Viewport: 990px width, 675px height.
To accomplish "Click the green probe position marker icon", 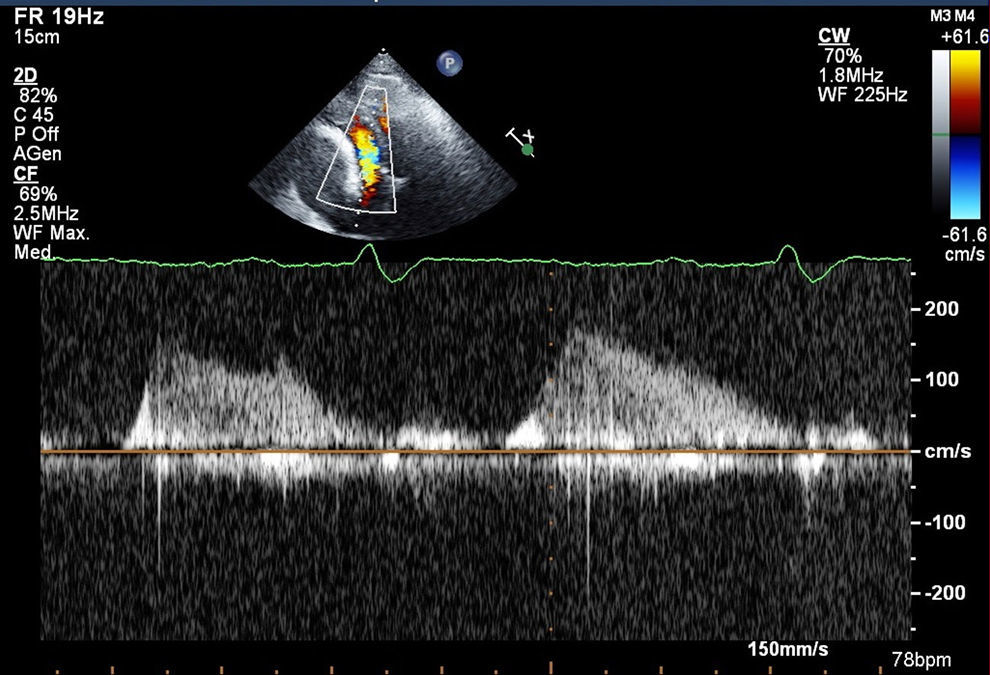I will pyautogui.click(x=527, y=150).
